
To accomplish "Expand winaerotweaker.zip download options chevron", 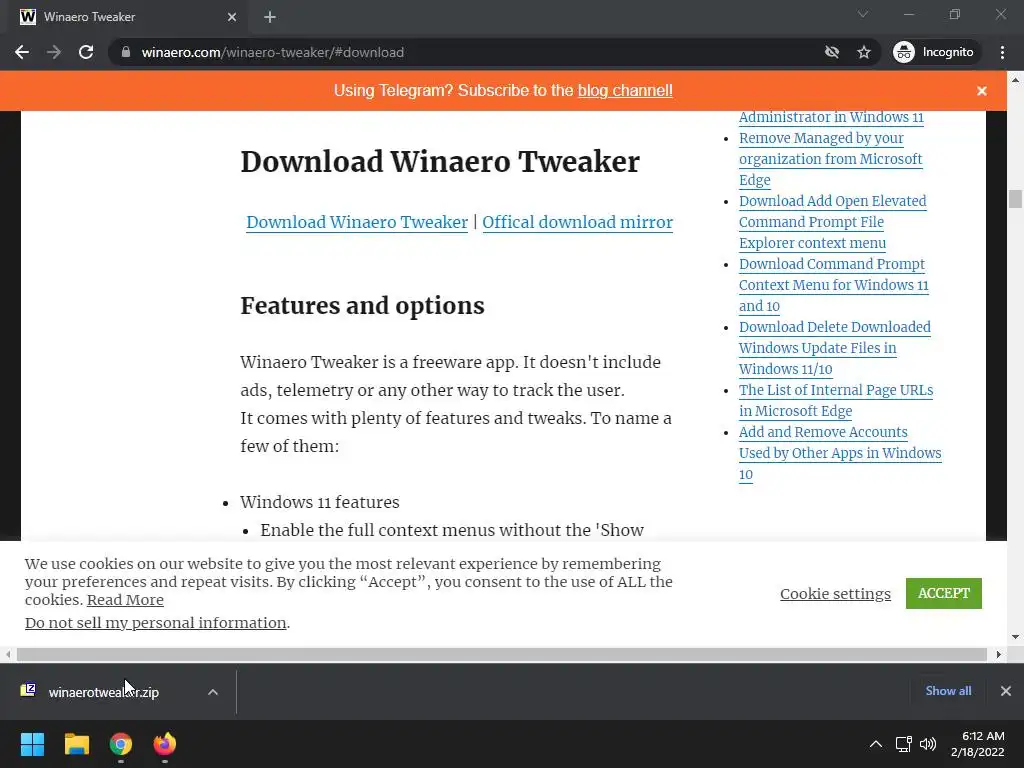I will pos(213,692).
